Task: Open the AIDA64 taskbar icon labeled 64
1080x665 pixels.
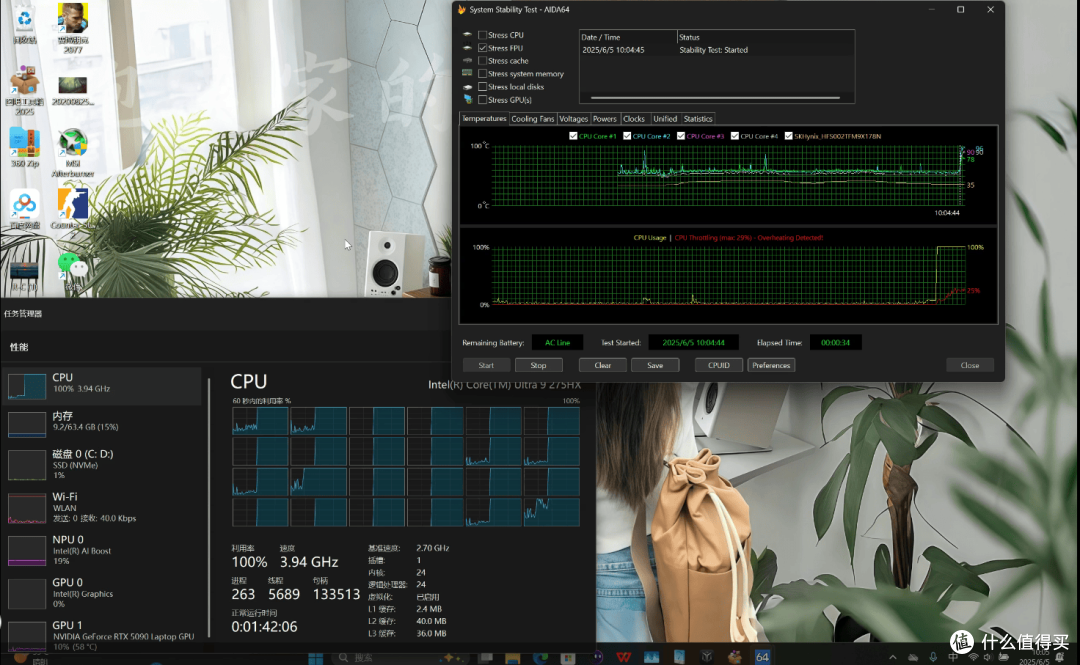Action: coord(762,657)
